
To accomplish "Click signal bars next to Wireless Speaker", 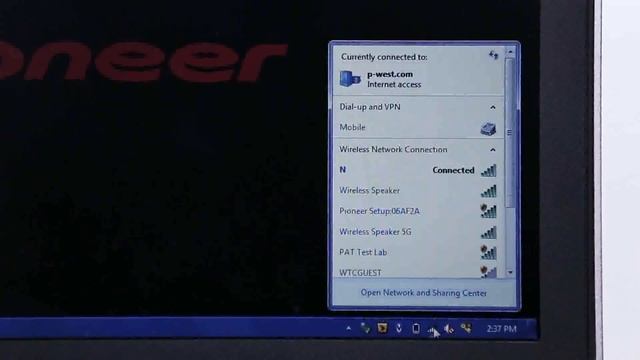I will tap(489, 191).
